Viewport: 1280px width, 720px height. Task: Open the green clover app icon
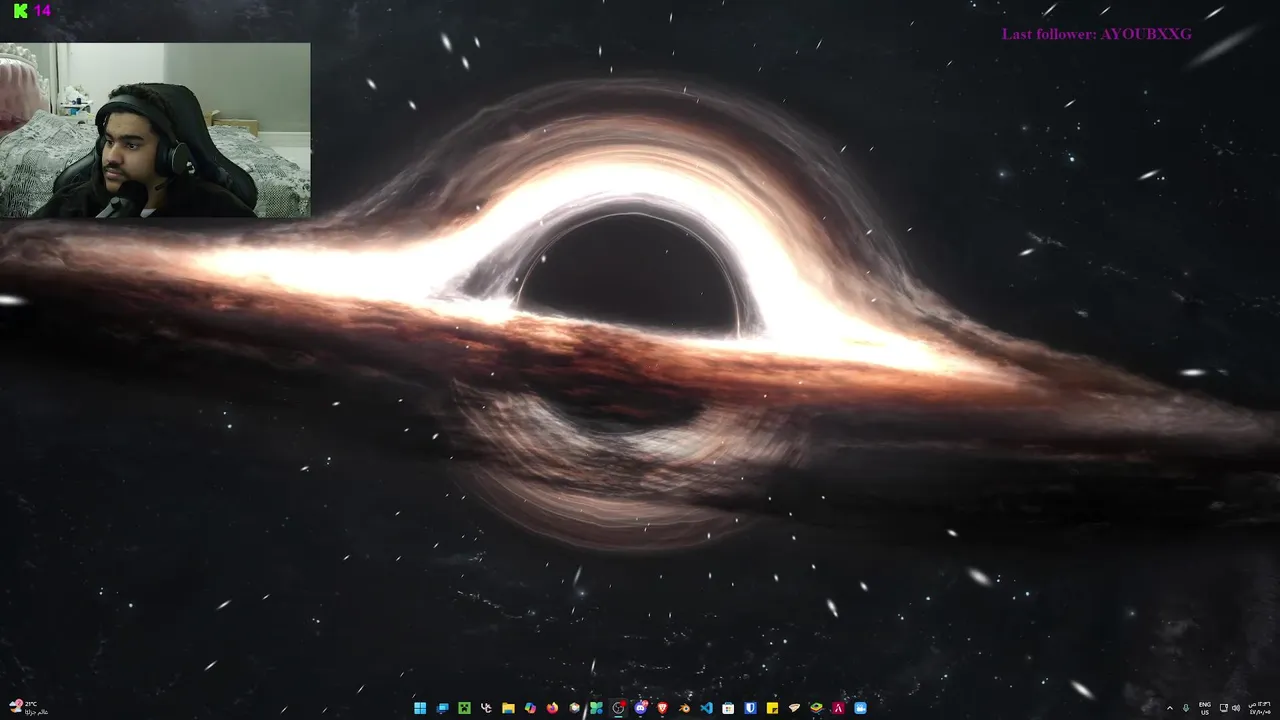(x=596, y=708)
